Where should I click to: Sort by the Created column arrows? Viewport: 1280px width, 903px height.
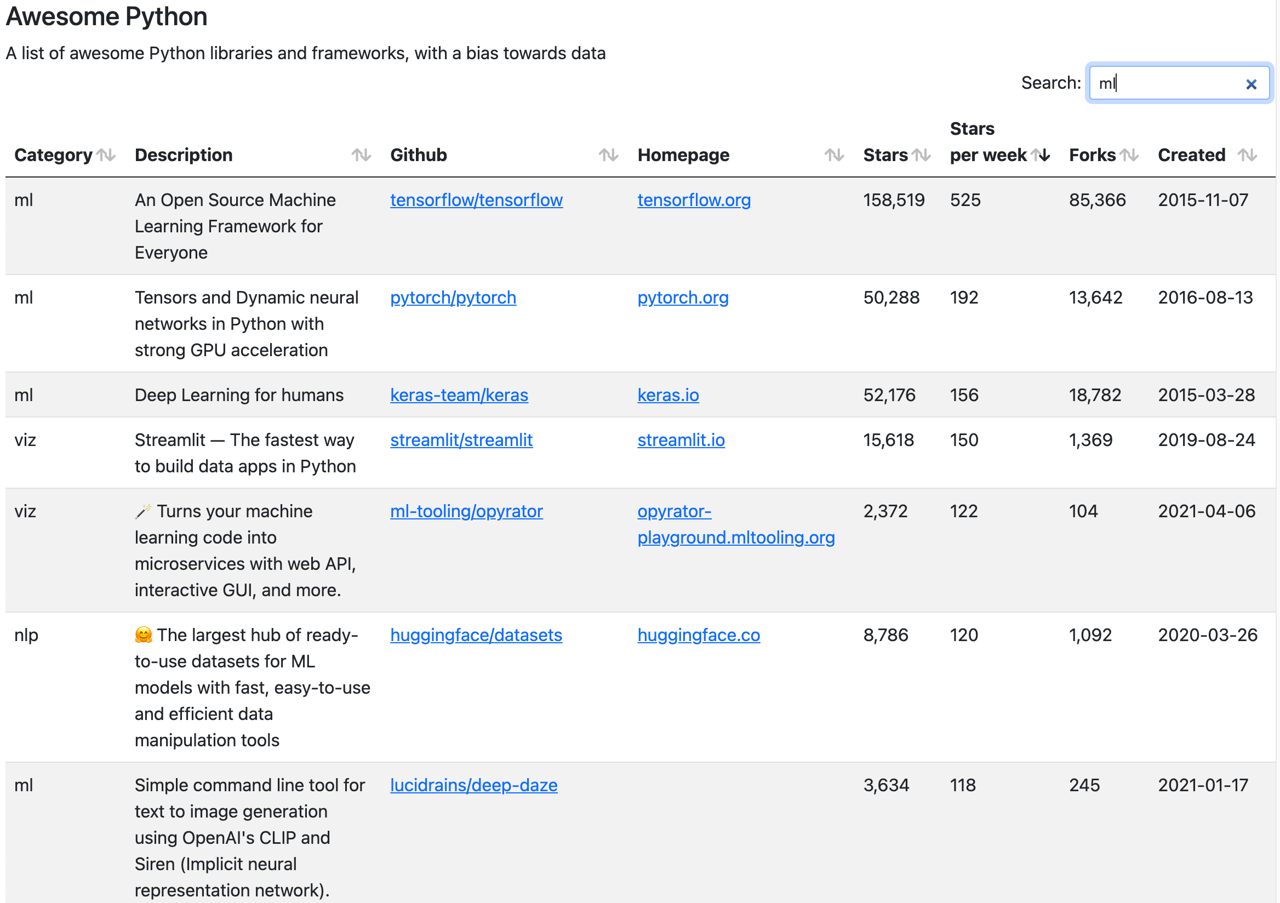click(x=1247, y=155)
